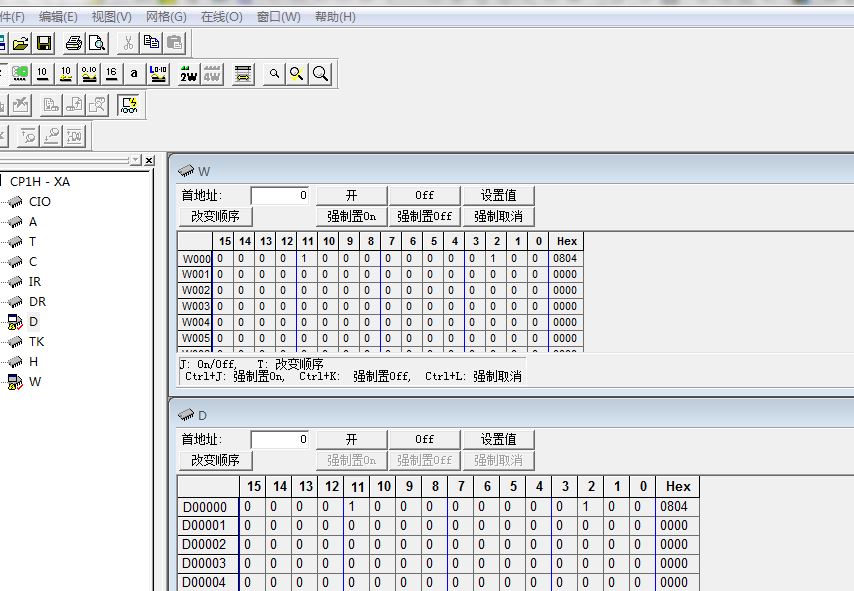Click the Save floppy disk icon
This screenshot has height=591, width=854.
[x=44, y=42]
